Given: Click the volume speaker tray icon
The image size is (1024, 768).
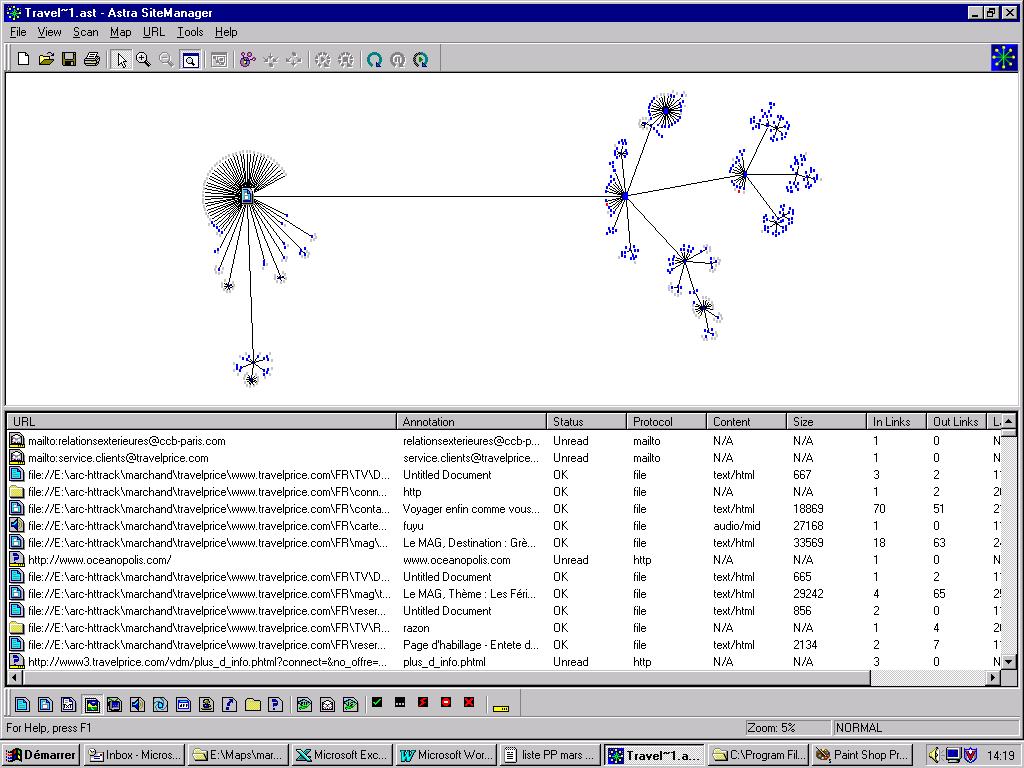Looking at the screenshot, I should [x=935, y=755].
